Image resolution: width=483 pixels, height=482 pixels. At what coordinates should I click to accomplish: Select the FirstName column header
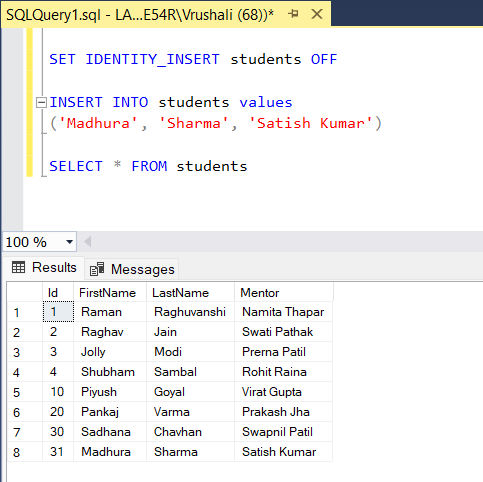coord(110,293)
